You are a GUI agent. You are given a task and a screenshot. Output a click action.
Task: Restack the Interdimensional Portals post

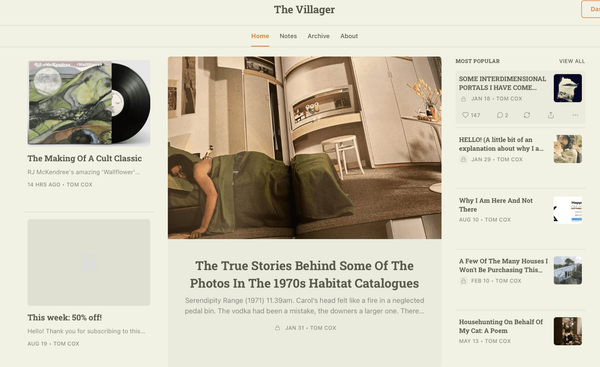[x=527, y=115]
